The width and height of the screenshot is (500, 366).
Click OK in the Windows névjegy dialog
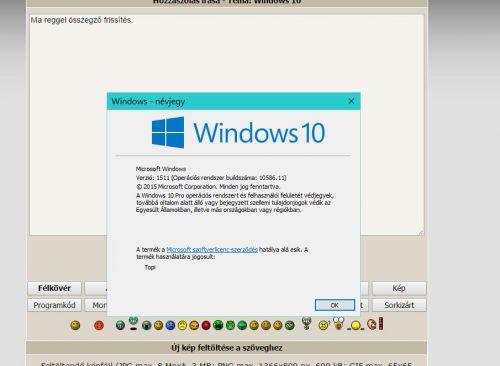click(x=335, y=305)
